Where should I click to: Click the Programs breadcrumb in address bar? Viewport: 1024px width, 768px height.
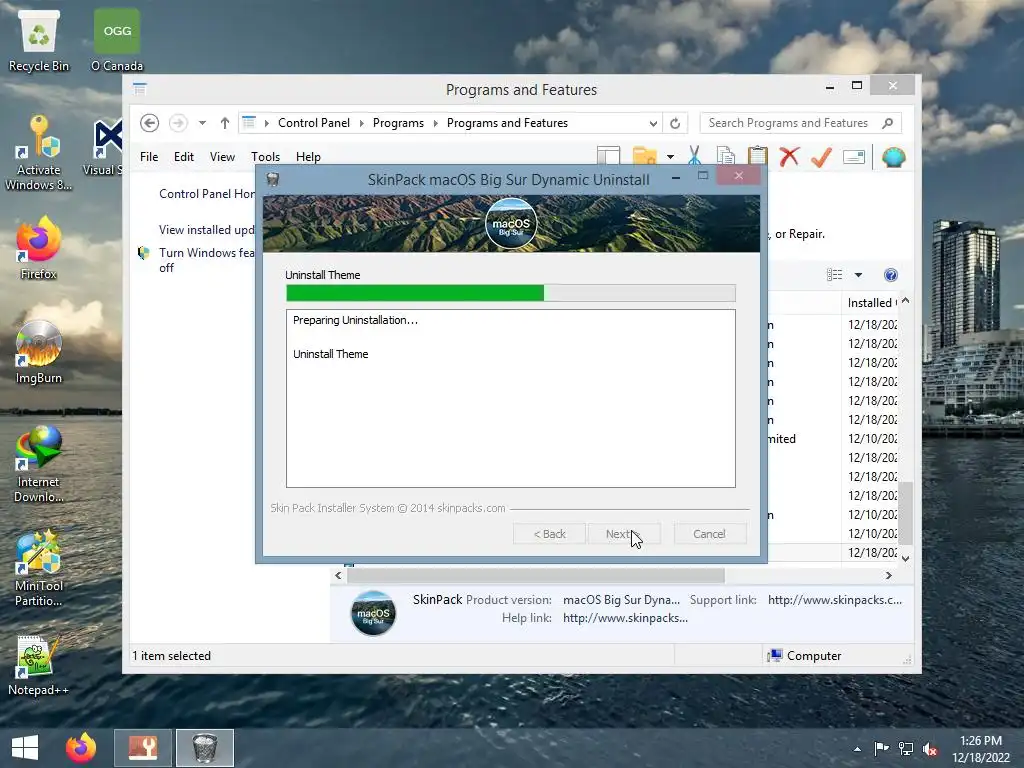[398, 123]
